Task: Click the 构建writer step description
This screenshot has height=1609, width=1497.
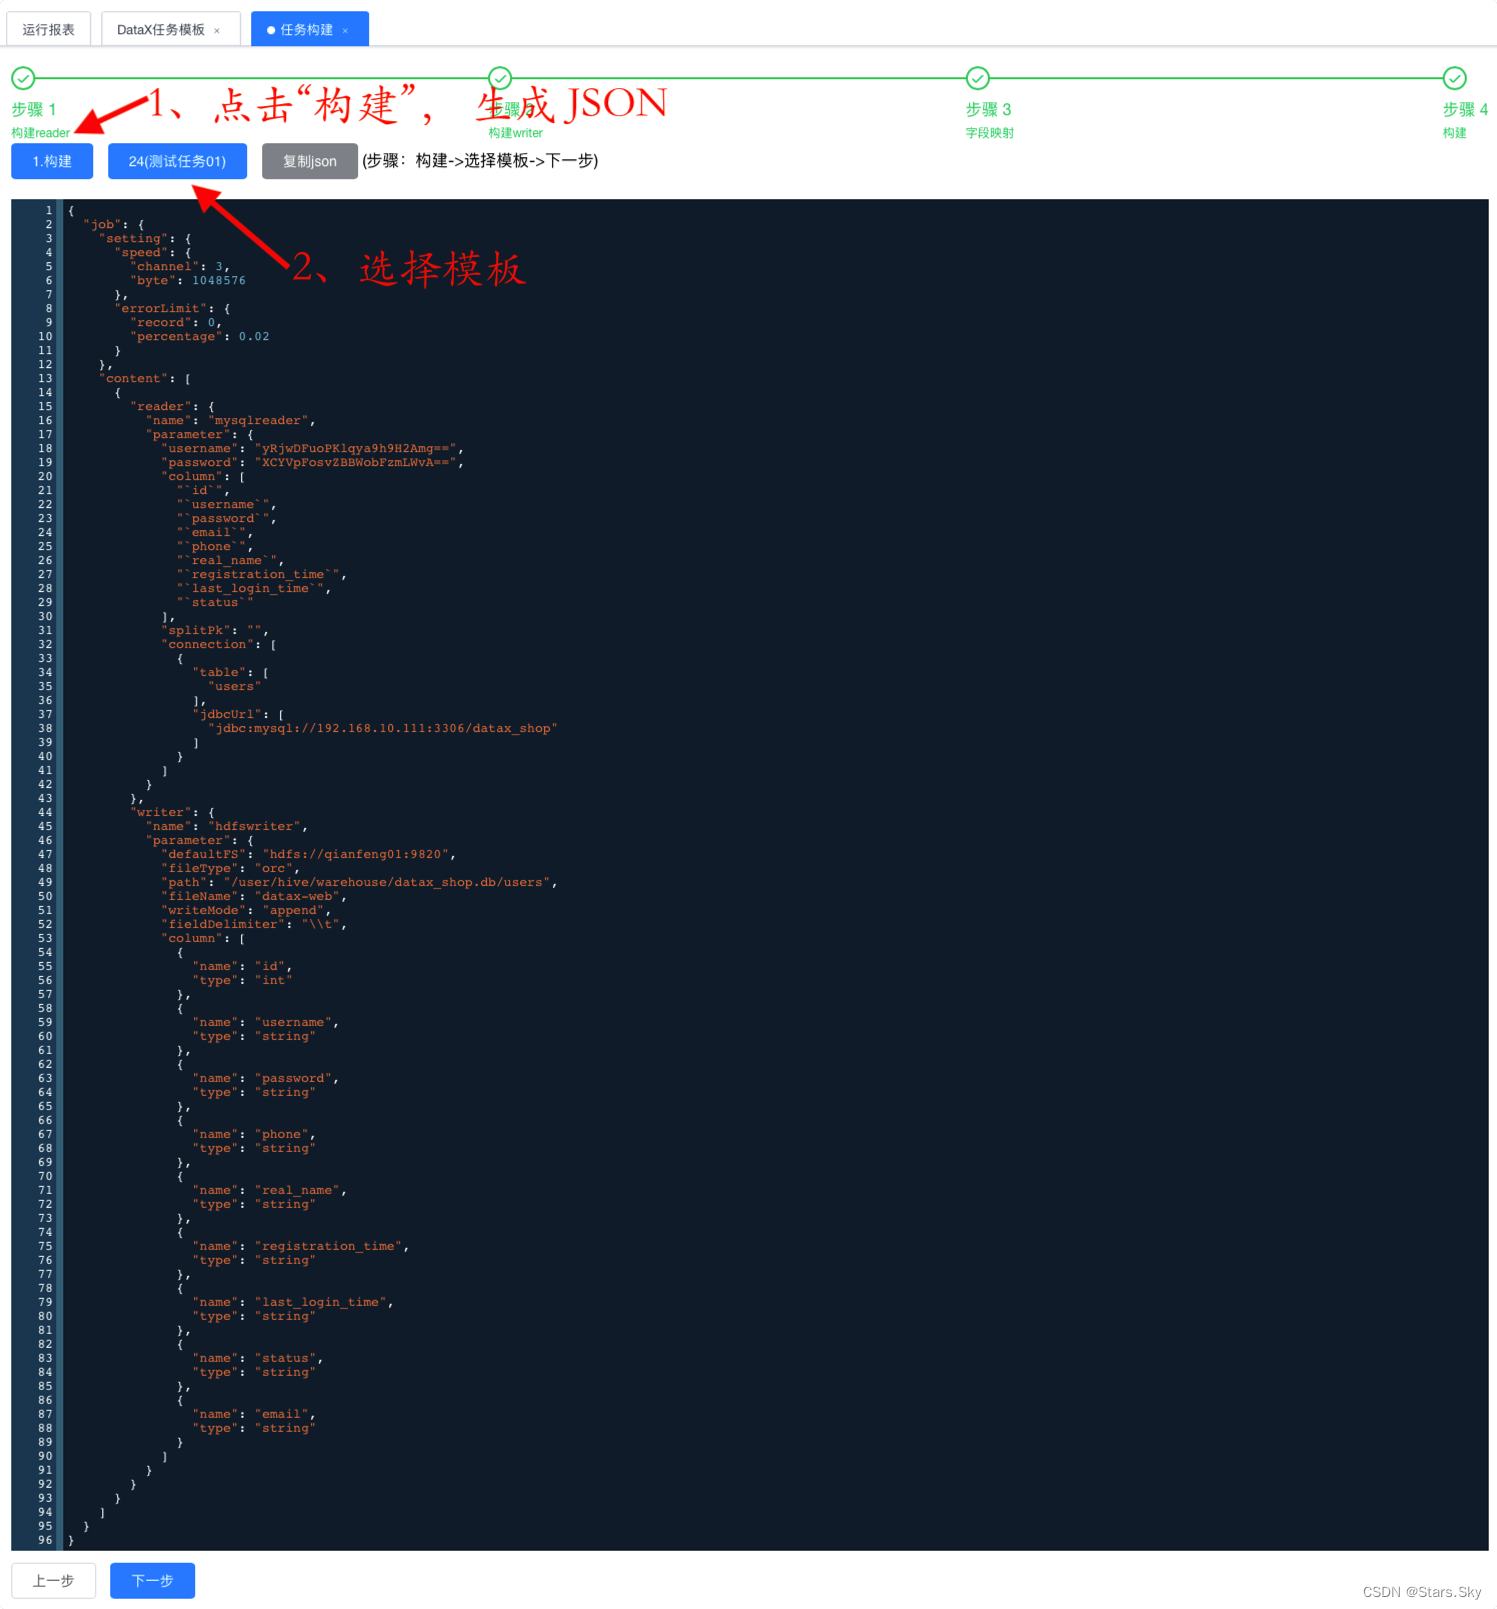Action: coord(516,133)
